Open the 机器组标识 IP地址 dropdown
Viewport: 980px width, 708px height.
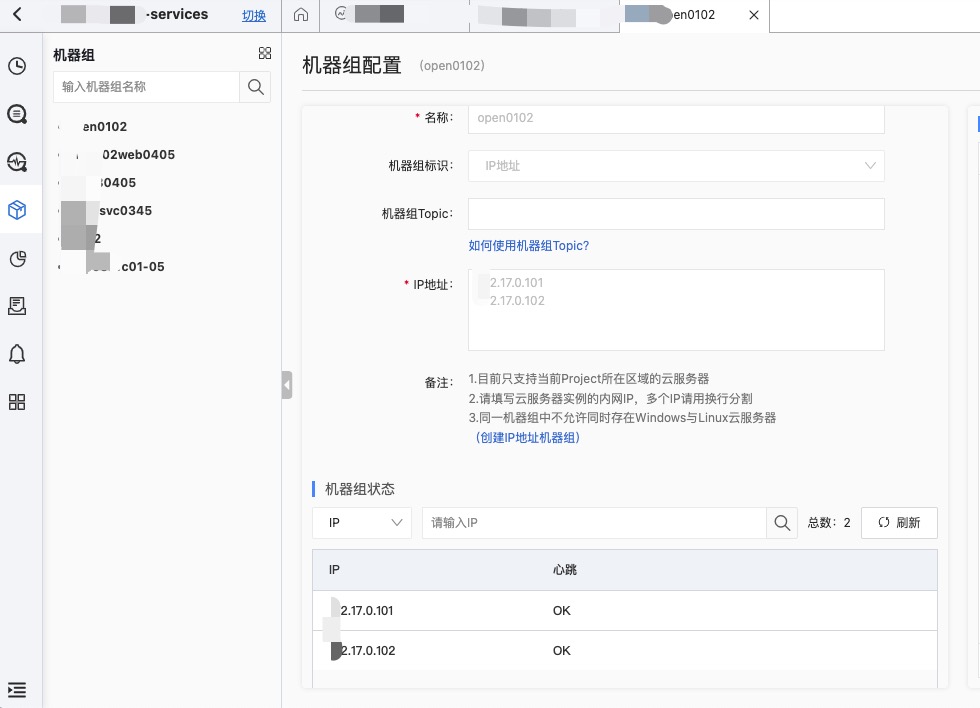click(x=676, y=166)
